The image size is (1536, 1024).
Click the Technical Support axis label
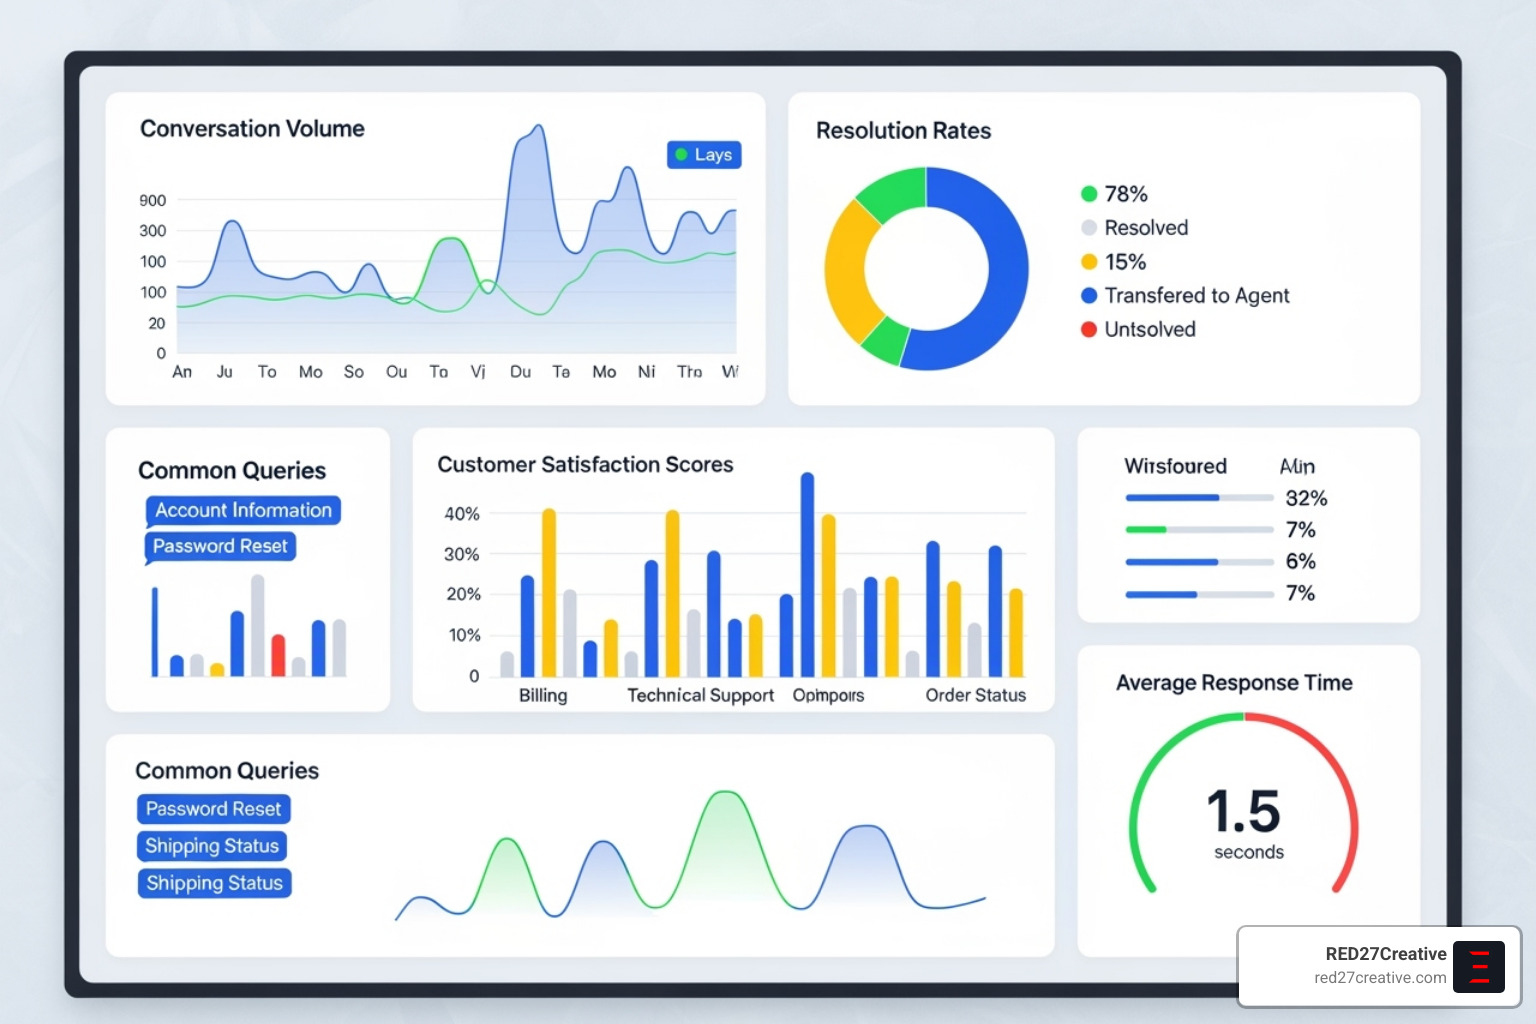[700, 696]
